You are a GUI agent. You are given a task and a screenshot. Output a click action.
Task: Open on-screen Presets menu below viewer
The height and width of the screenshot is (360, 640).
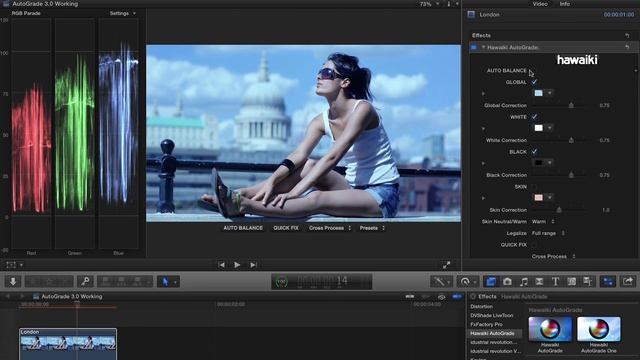point(372,228)
